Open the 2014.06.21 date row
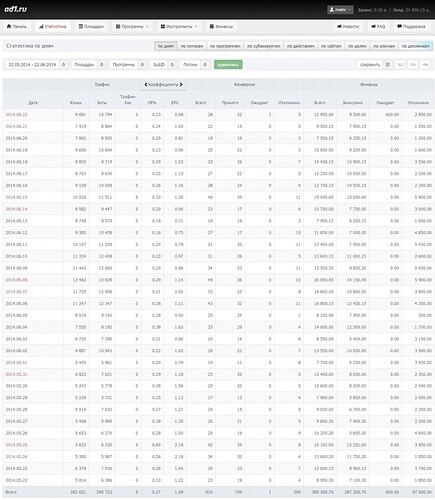 click(x=16, y=126)
